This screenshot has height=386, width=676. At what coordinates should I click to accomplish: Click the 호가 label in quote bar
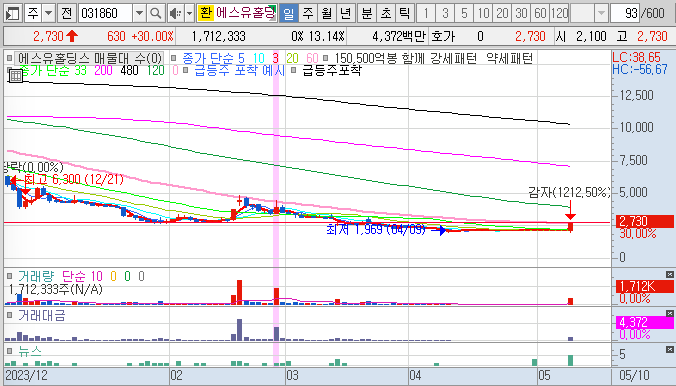click(x=443, y=36)
